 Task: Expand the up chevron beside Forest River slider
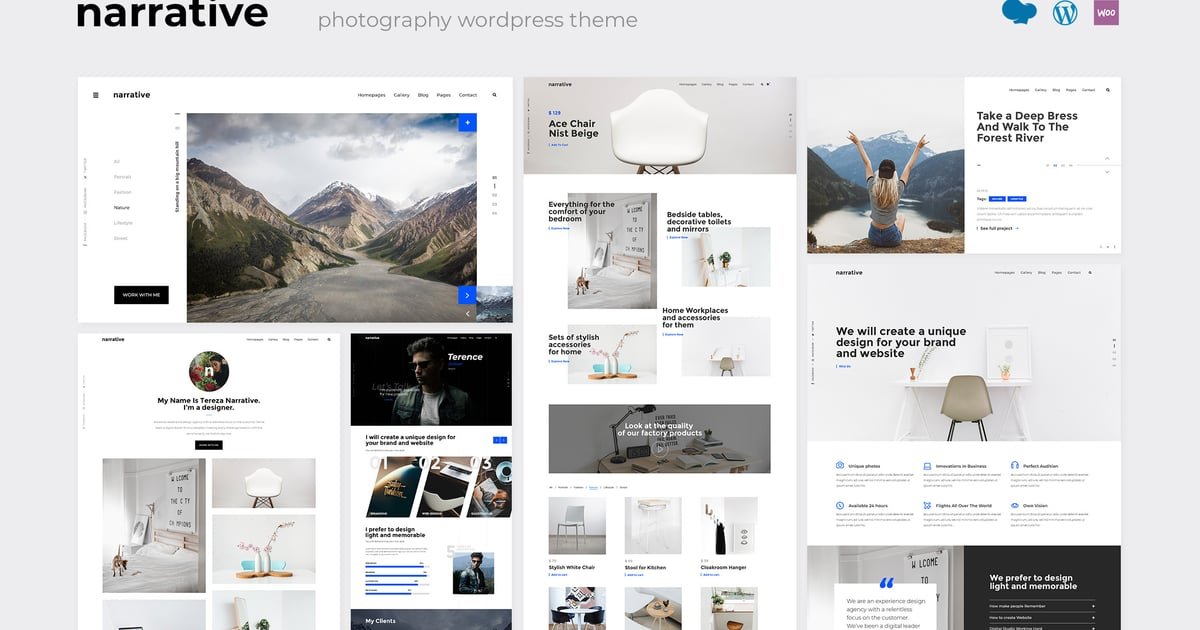[1107, 158]
